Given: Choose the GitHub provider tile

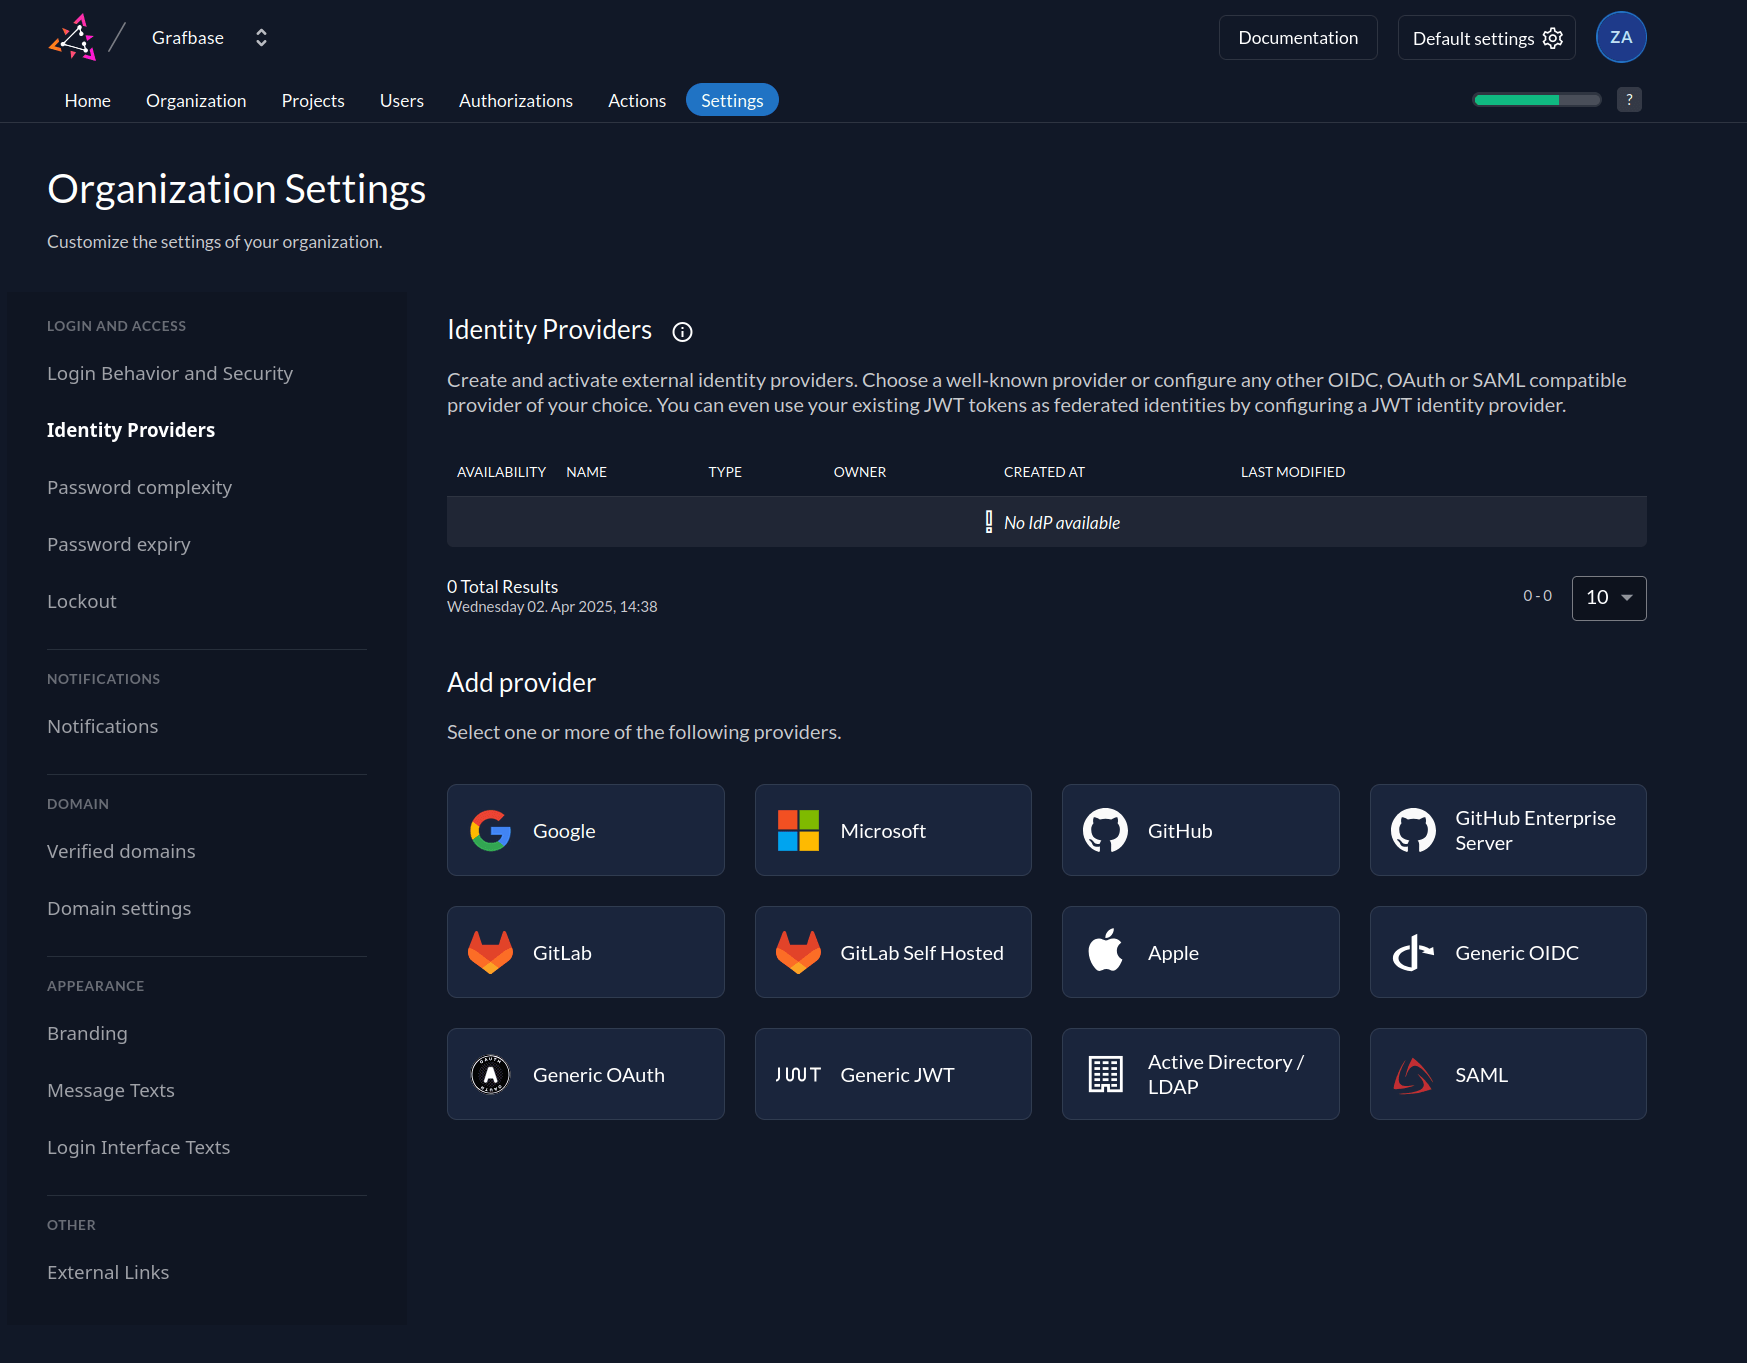Looking at the screenshot, I should [x=1199, y=830].
